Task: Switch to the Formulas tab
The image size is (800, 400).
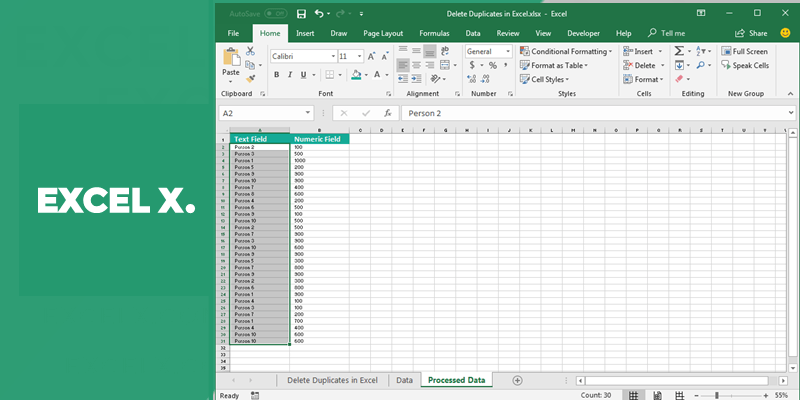Action: point(434,33)
